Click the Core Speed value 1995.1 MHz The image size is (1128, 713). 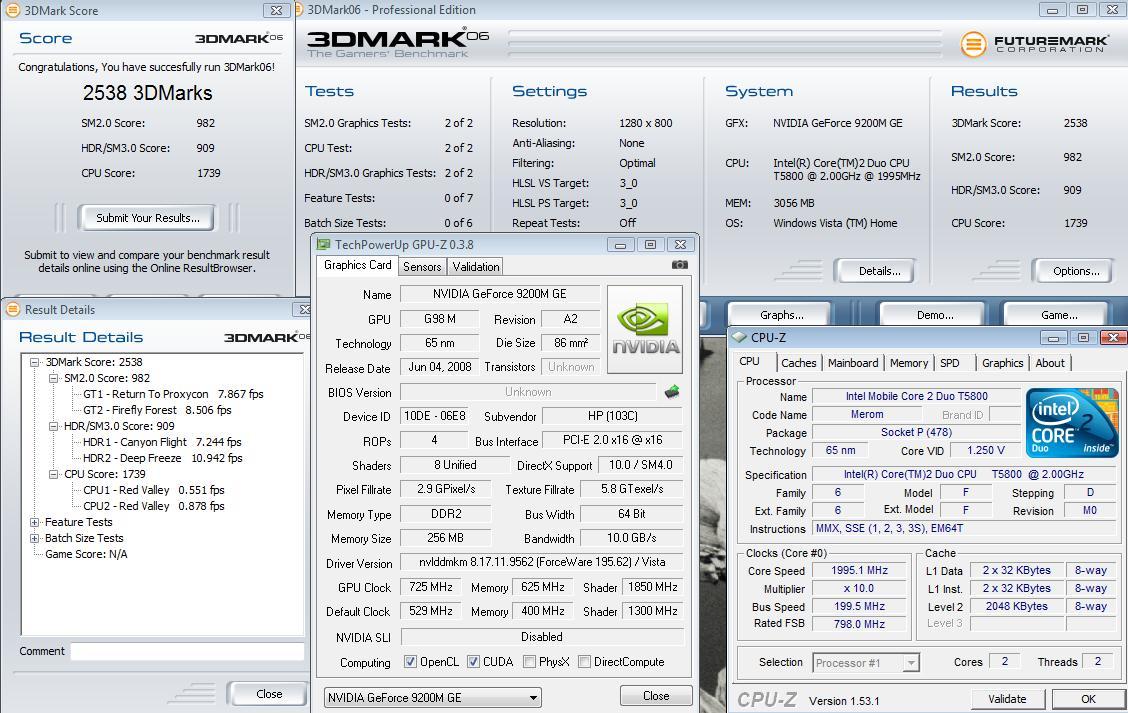click(859, 571)
